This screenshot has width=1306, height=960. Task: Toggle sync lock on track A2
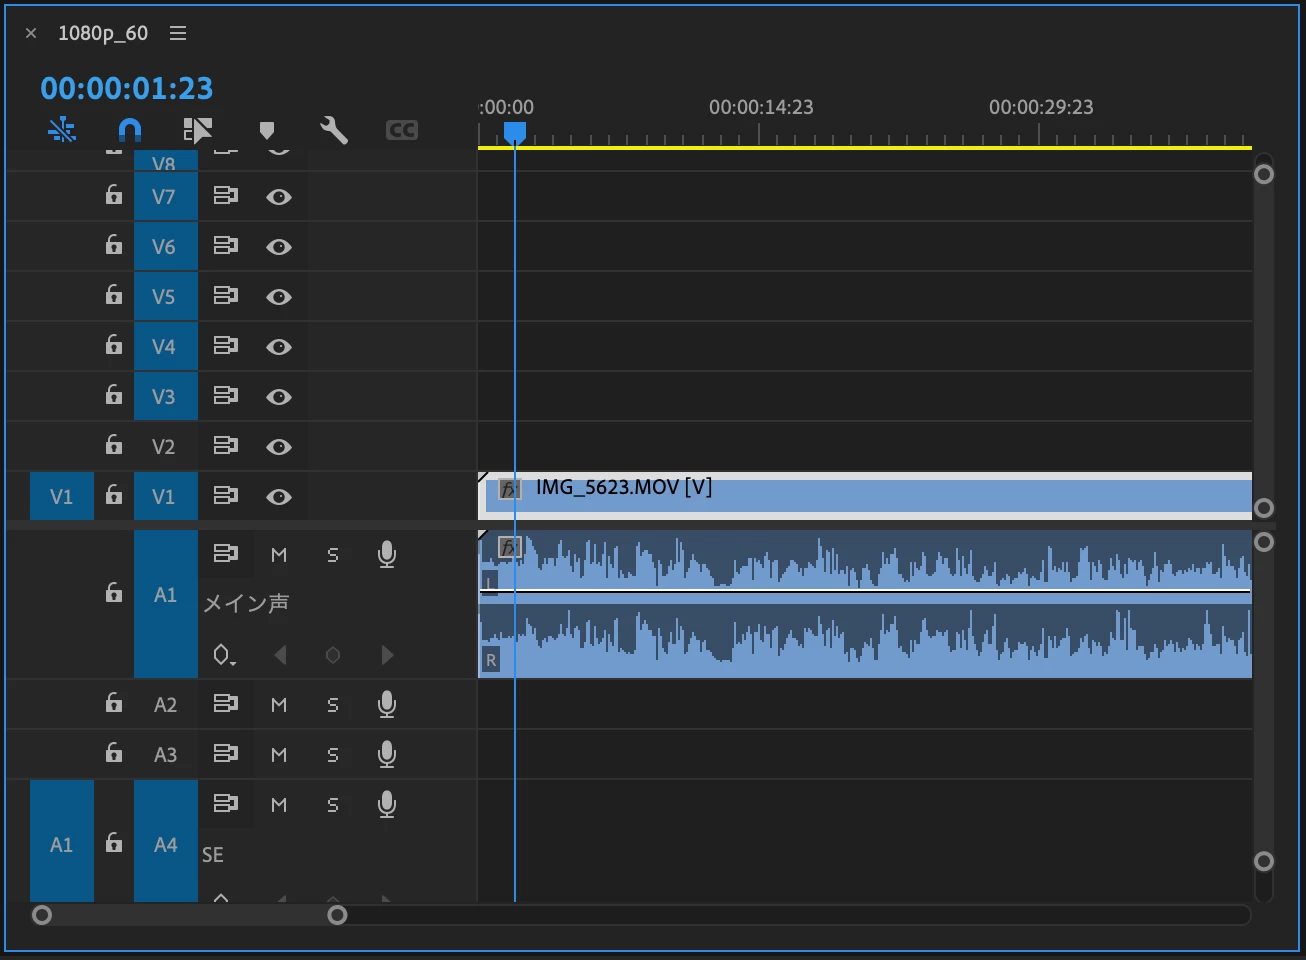(x=226, y=704)
